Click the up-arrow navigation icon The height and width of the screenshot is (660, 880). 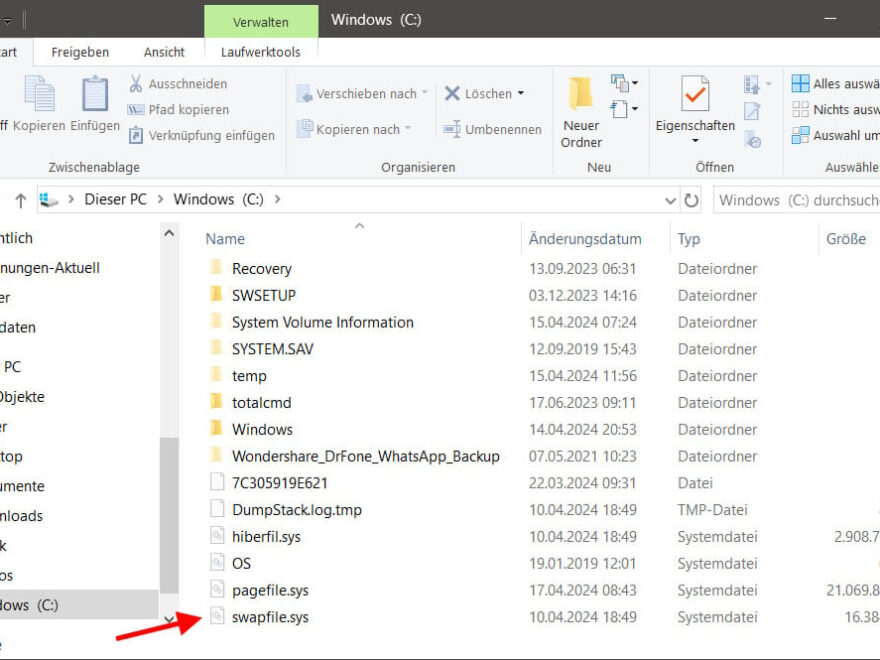tap(20, 201)
